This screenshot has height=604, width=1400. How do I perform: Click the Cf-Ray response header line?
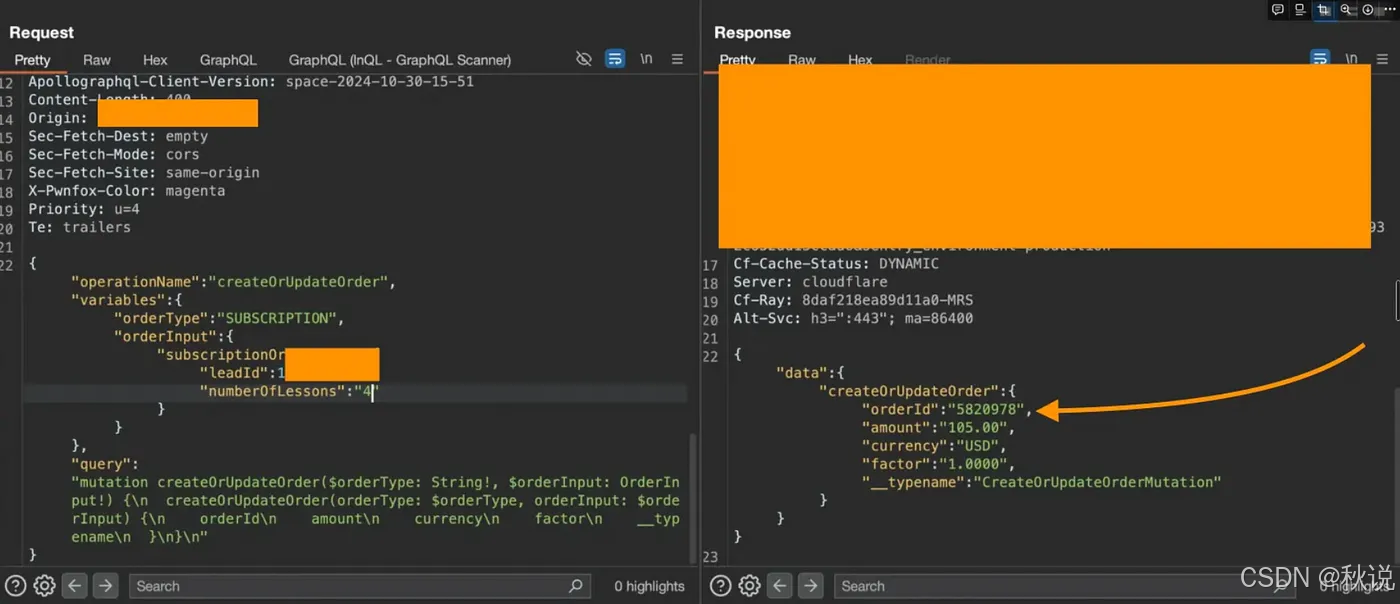(x=853, y=300)
